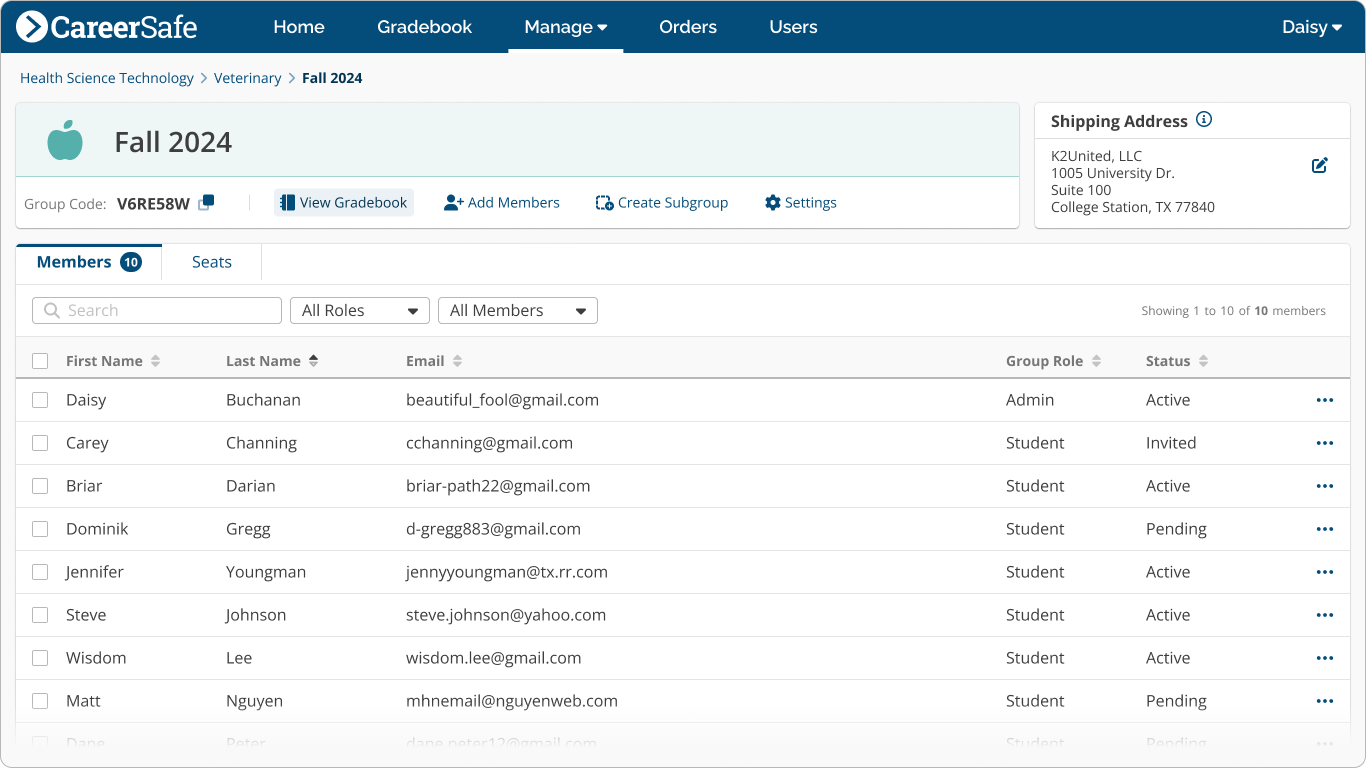
Task: Open actions menu for Carey Channing
Action: coord(1325,442)
